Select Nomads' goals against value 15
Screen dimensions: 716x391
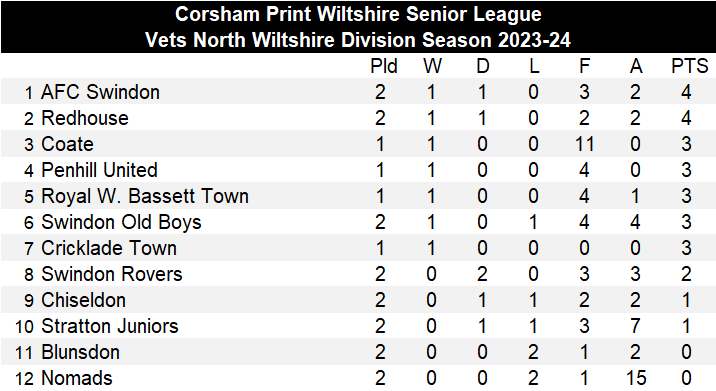pos(636,378)
